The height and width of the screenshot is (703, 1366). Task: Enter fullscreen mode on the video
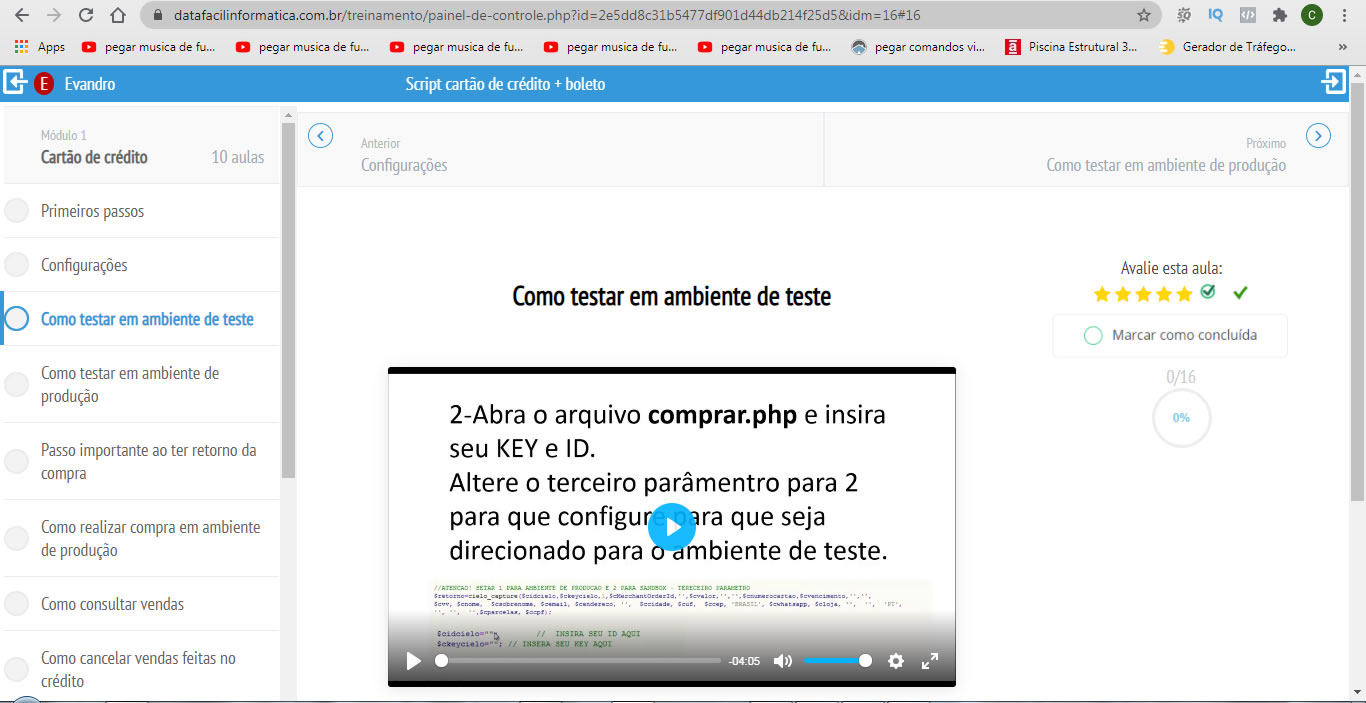click(929, 661)
